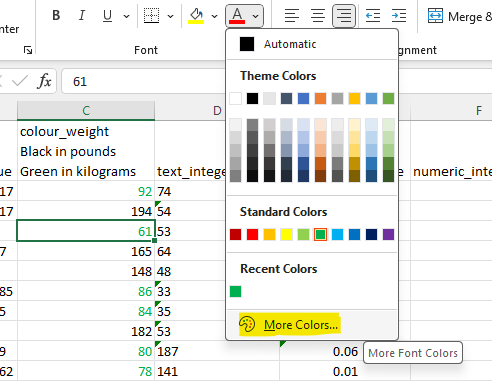Choose standard Dark Blue color
This screenshot has width=492, height=381.
point(371,235)
